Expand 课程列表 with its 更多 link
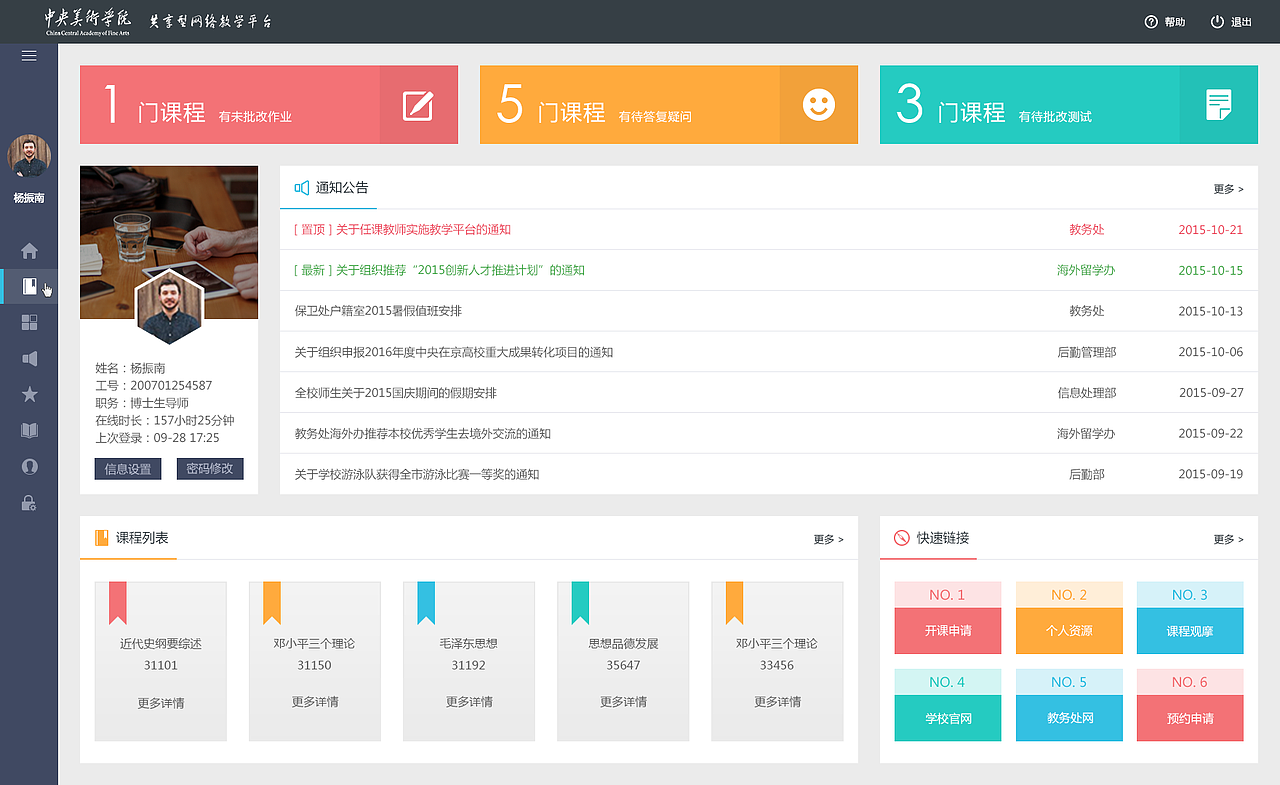The image size is (1280, 785). (x=826, y=539)
